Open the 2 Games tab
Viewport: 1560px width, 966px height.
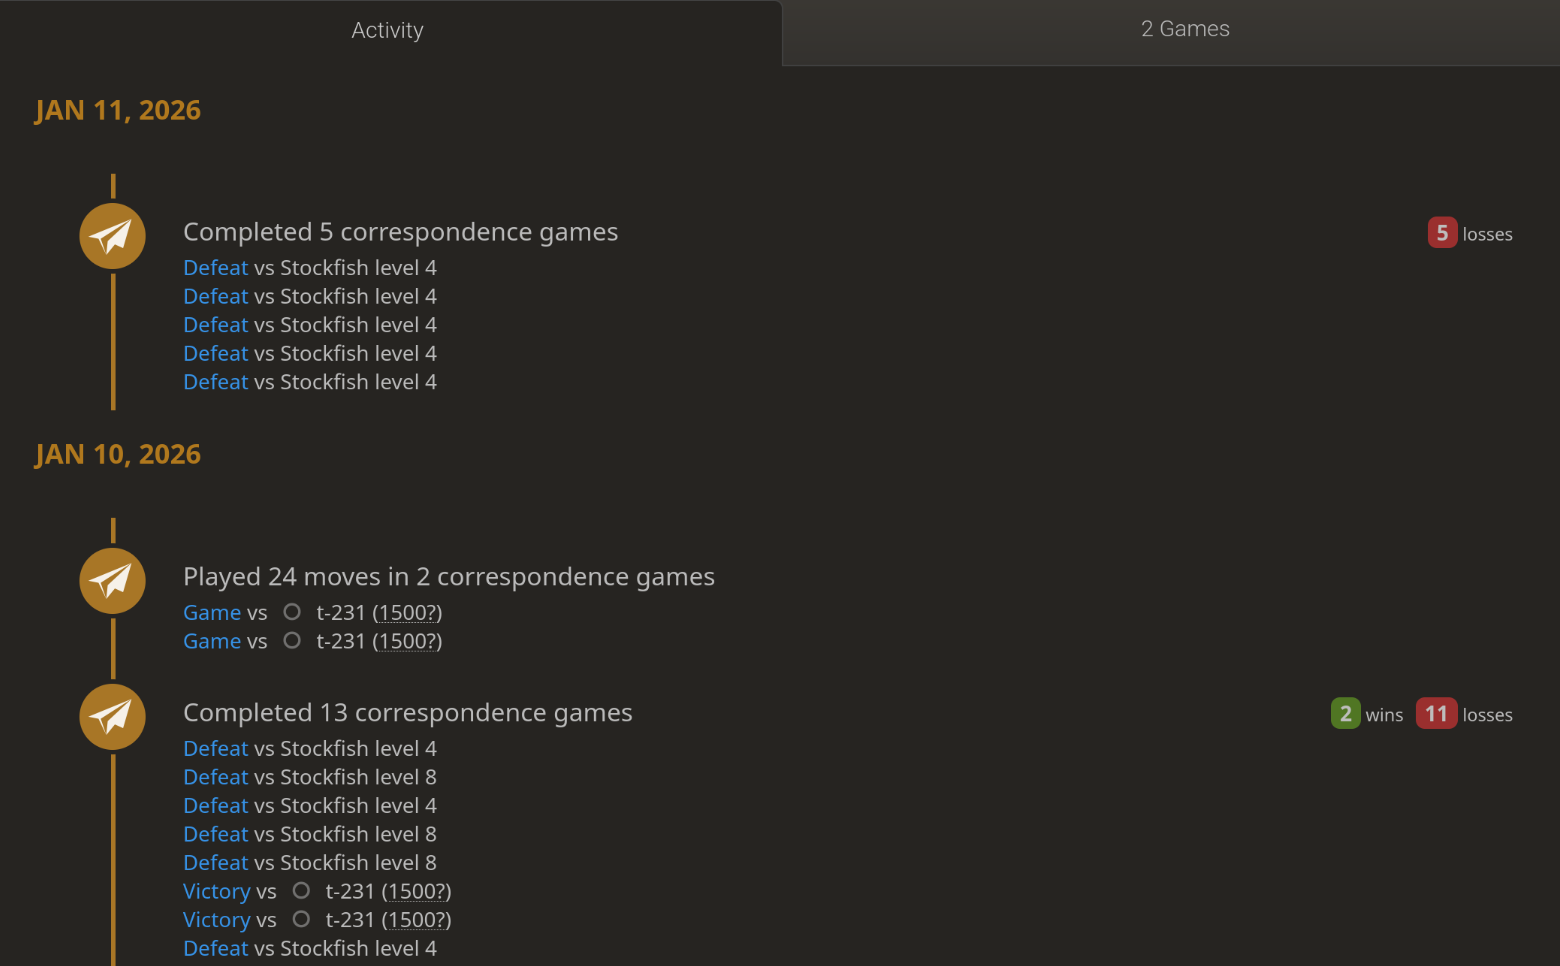(1184, 30)
